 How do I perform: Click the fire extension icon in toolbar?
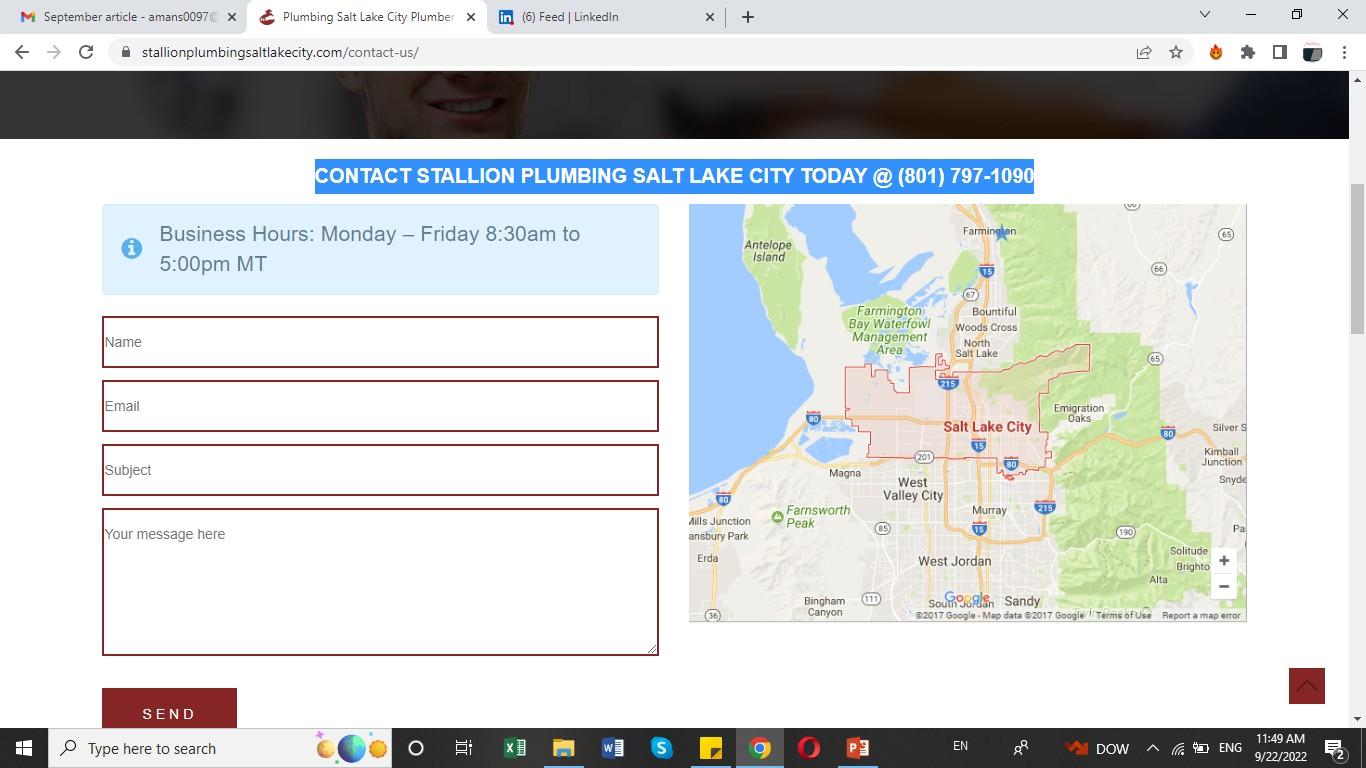coord(1216,52)
